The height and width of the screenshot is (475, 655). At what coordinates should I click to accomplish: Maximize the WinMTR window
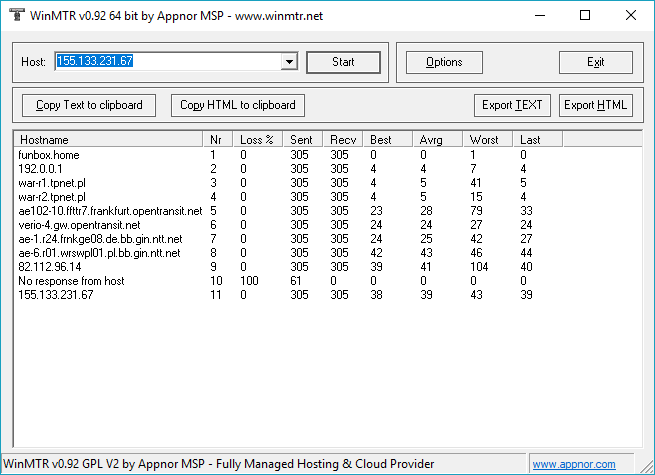point(585,15)
